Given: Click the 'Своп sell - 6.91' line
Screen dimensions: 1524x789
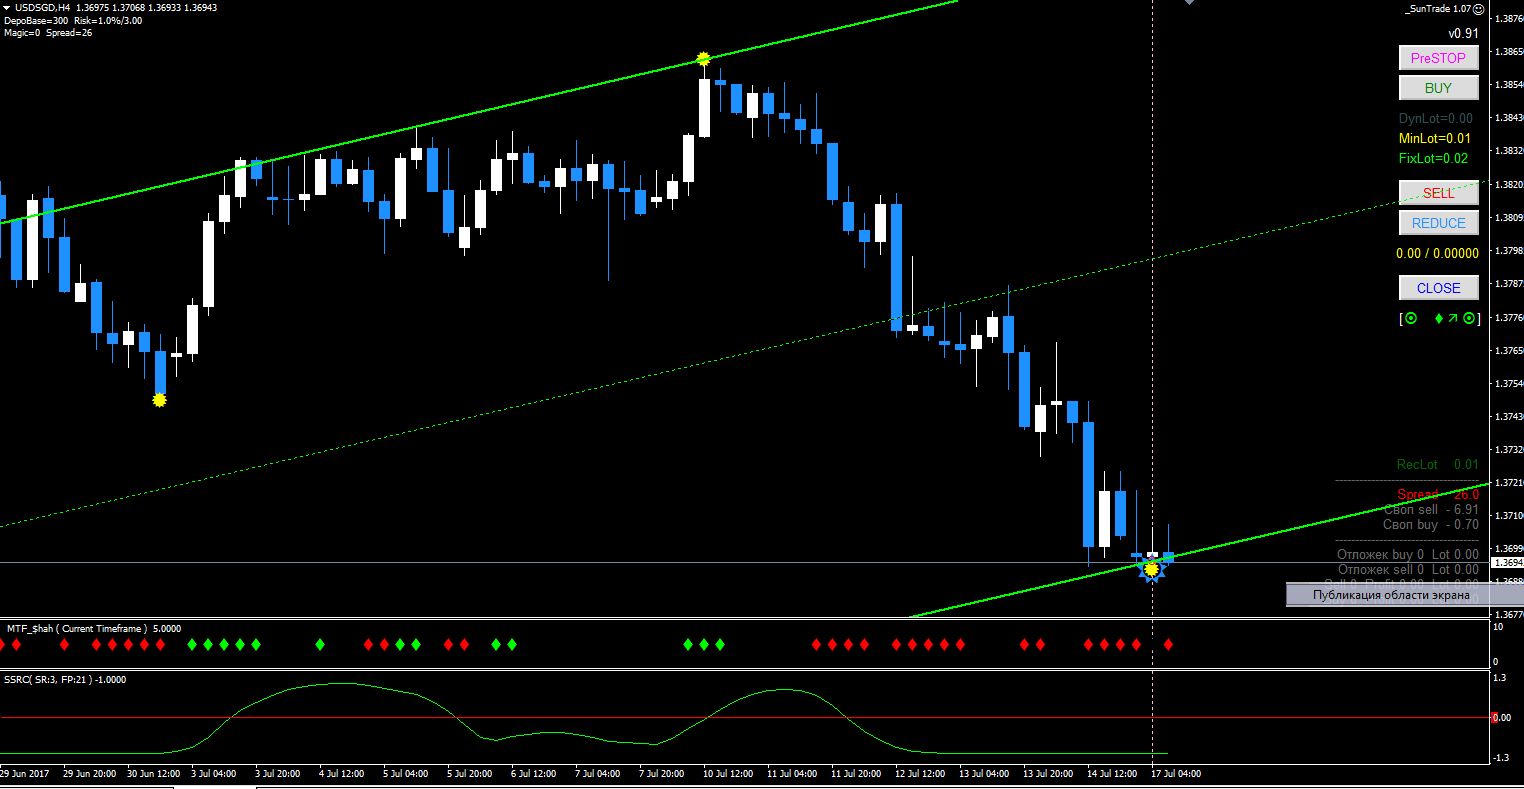Looking at the screenshot, I should pyautogui.click(x=1430, y=509).
